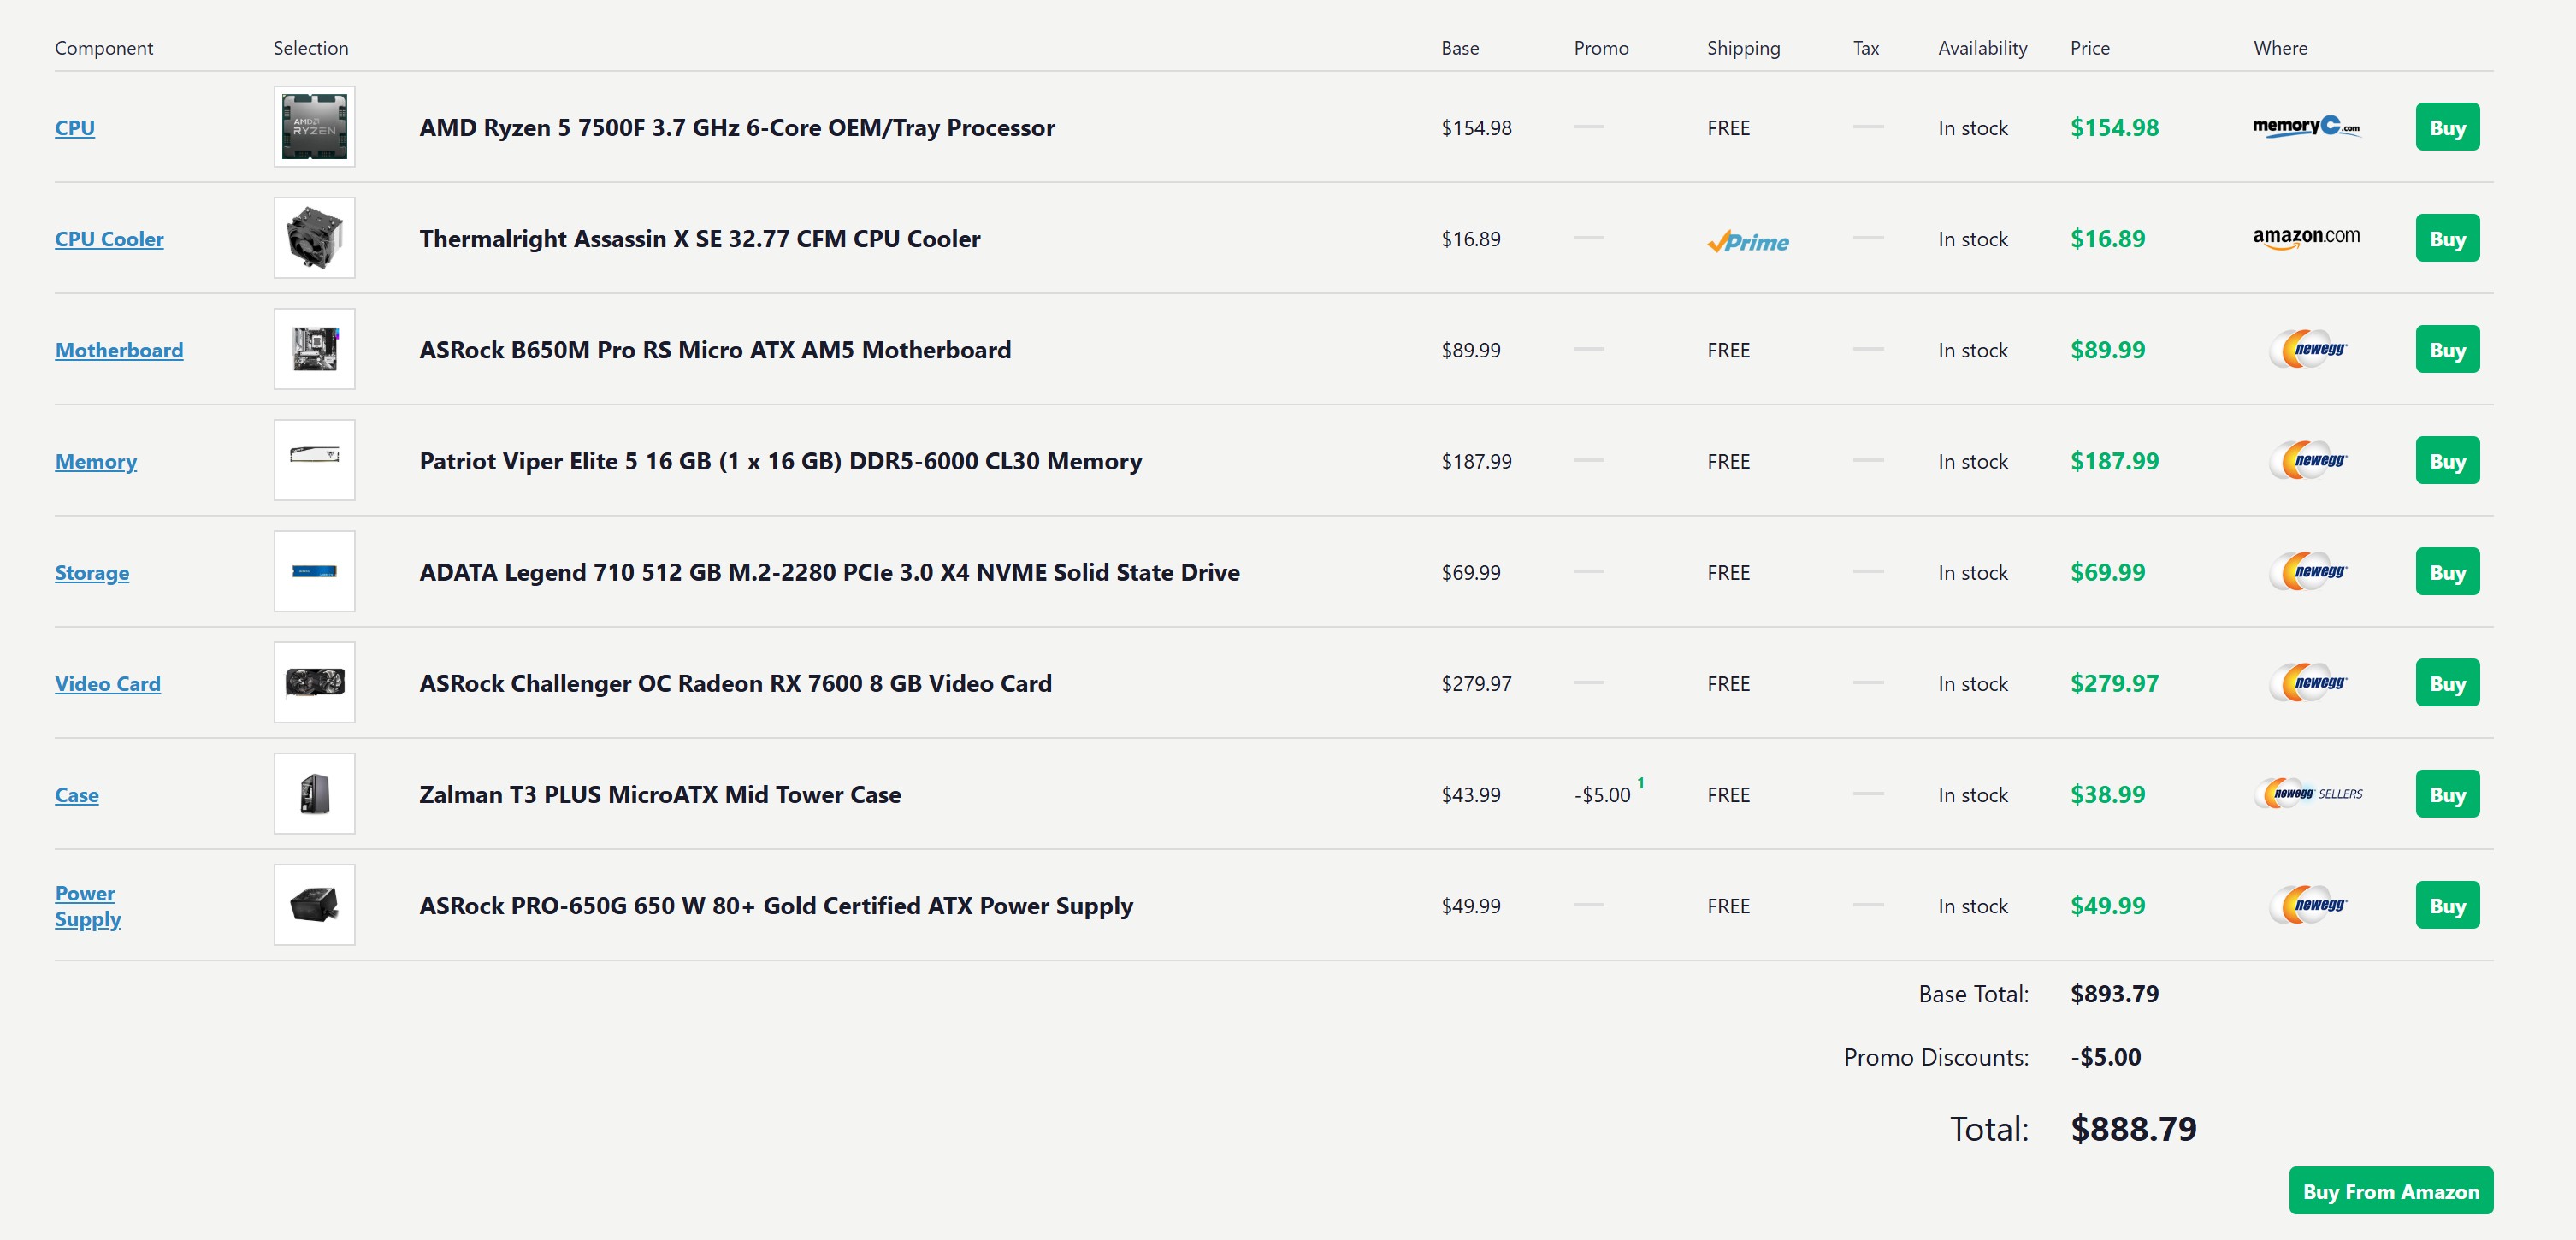This screenshot has height=1240, width=2576.
Task: Open the Video Card component link
Action: tap(108, 683)
